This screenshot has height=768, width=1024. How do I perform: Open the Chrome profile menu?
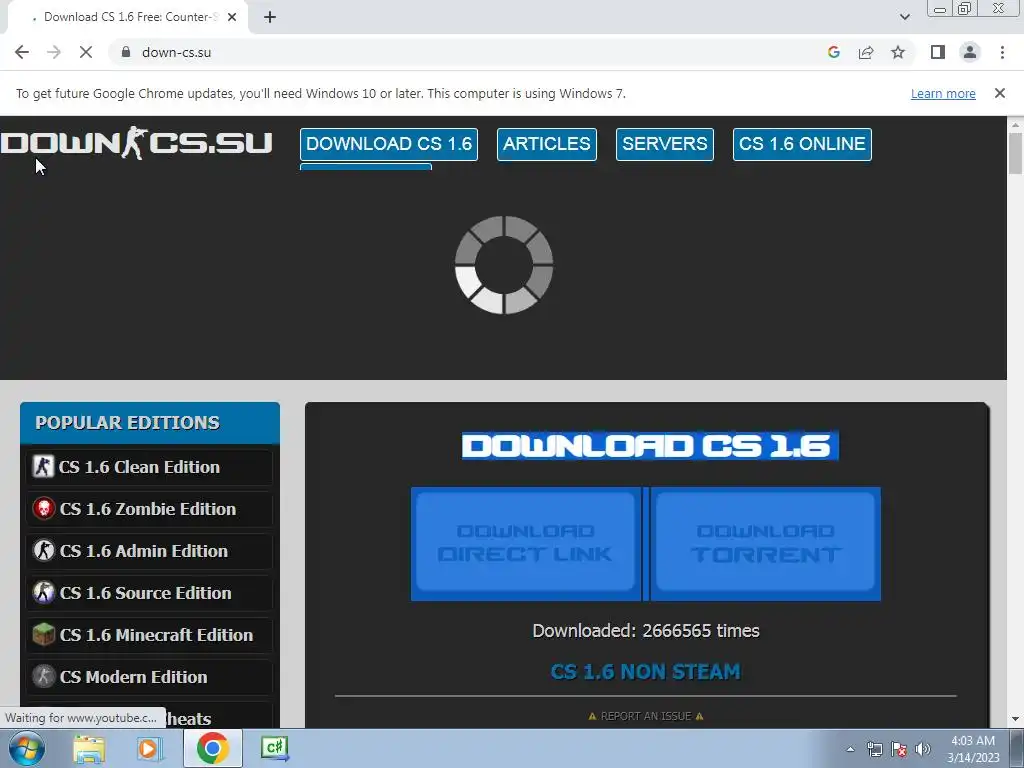click(970, 52)
